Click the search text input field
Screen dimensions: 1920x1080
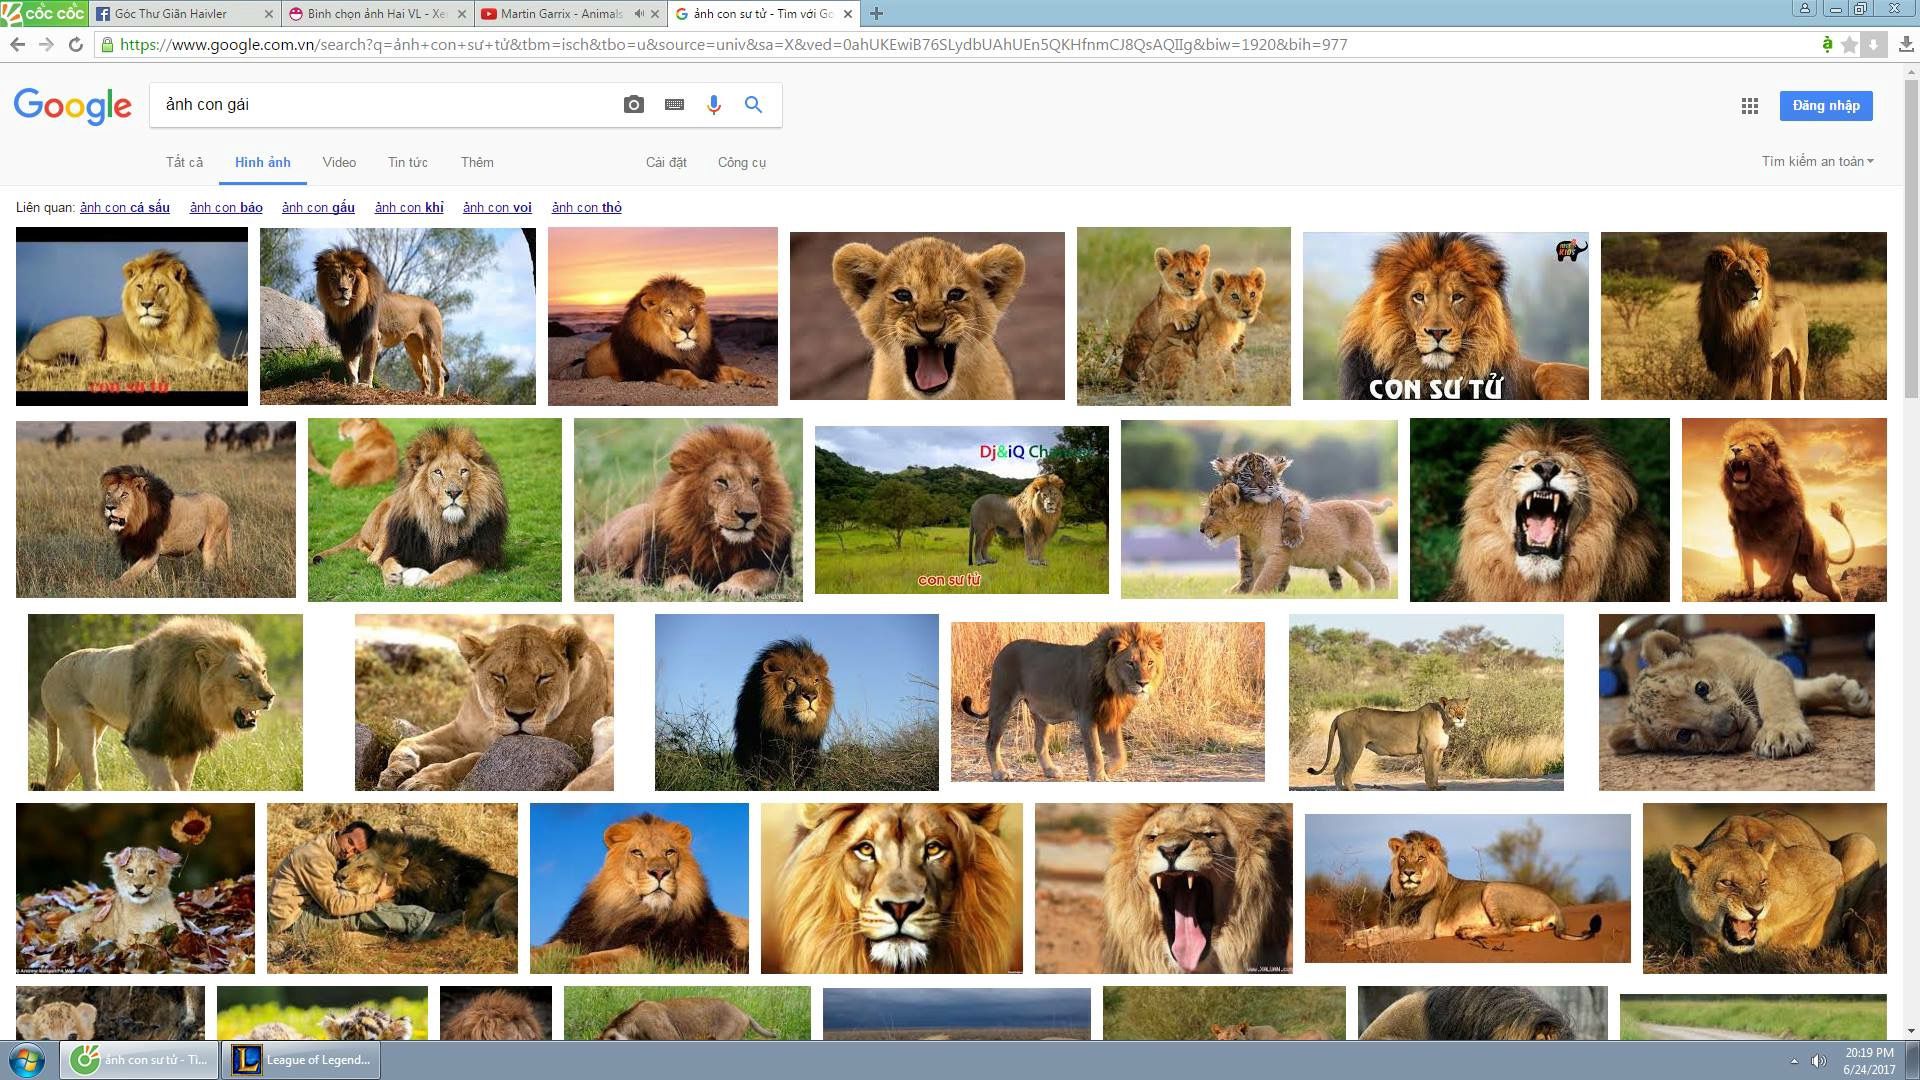pyautogui.click(x=380, y=105)
